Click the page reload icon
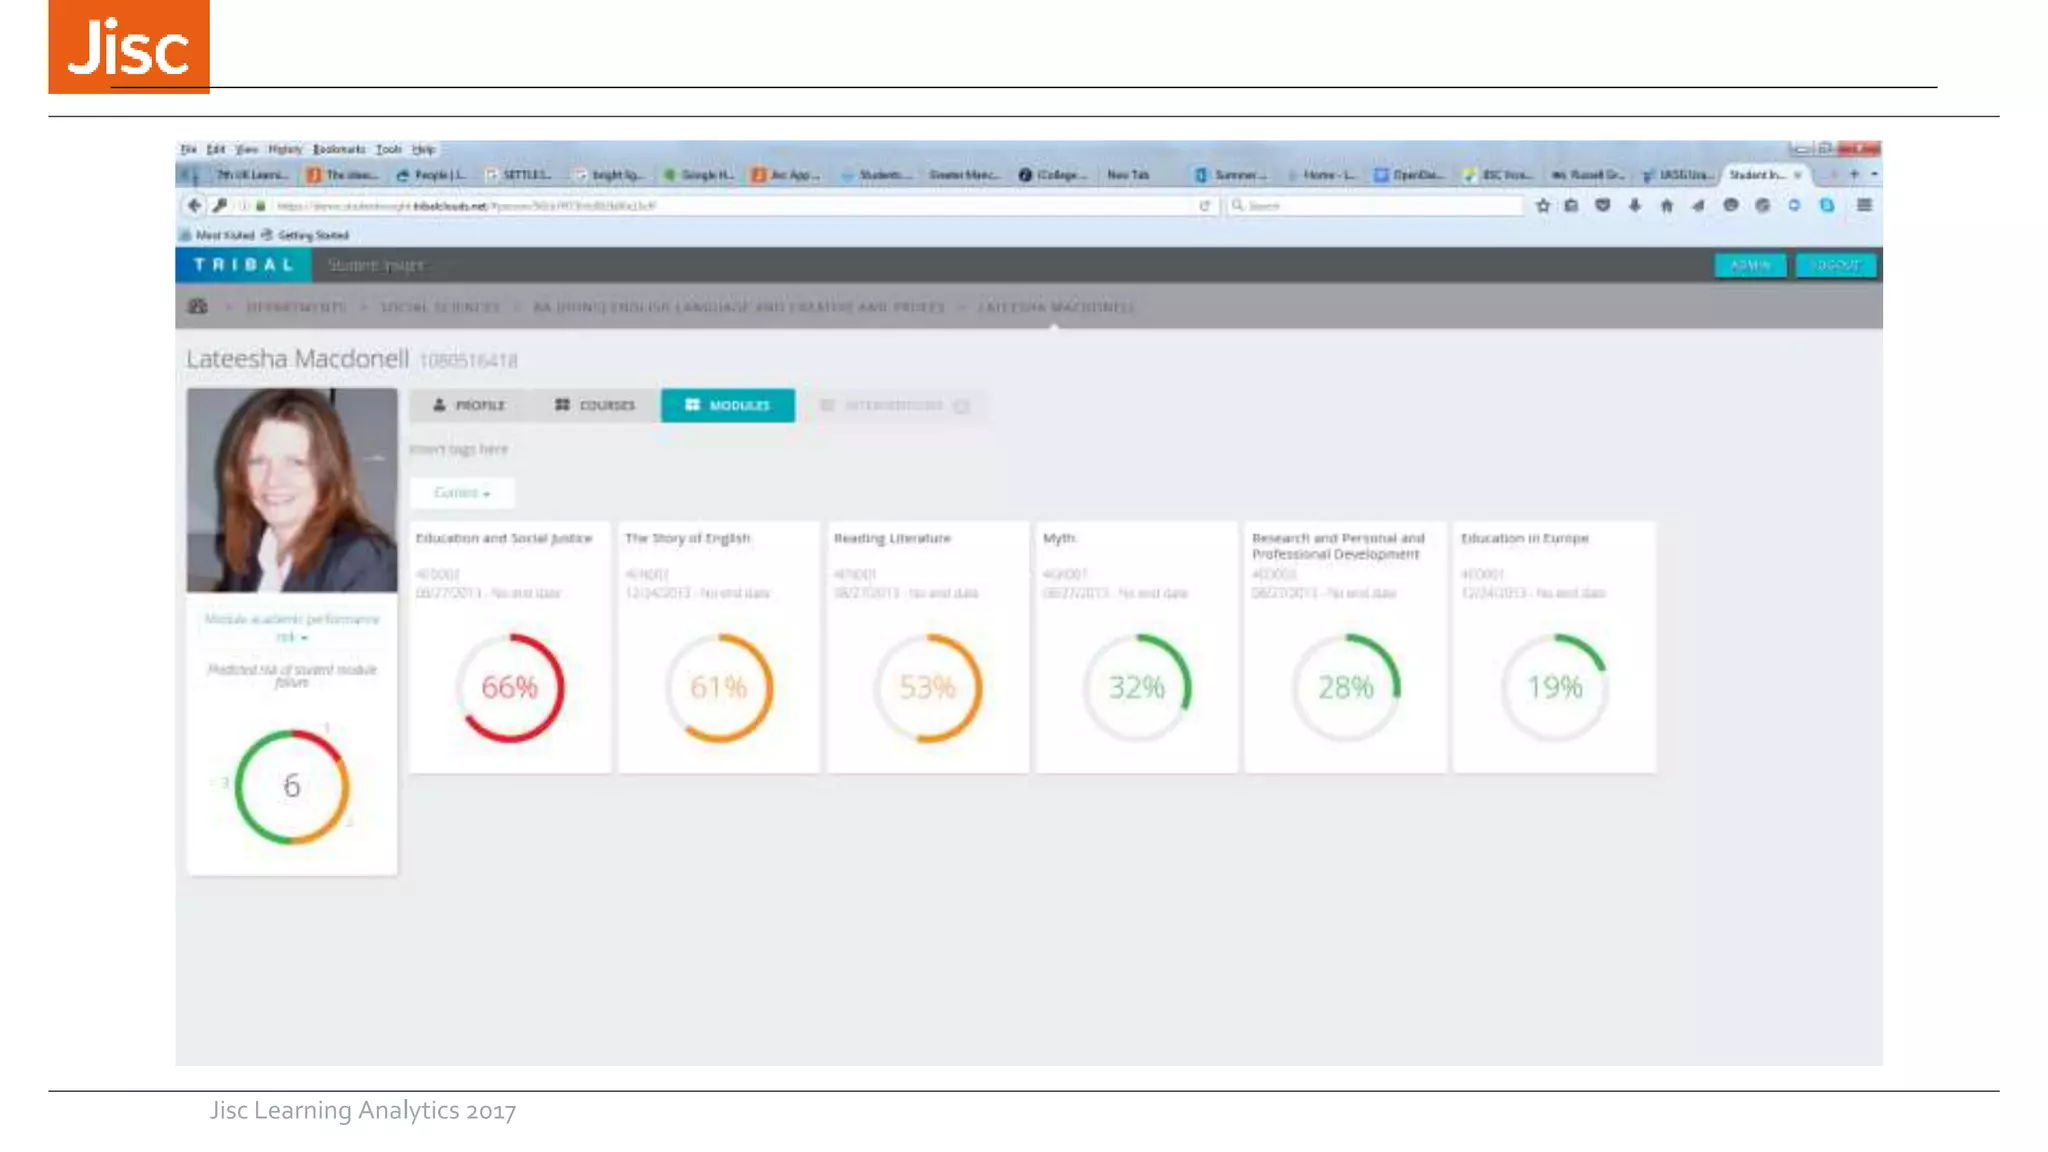 pos(1204,205)
